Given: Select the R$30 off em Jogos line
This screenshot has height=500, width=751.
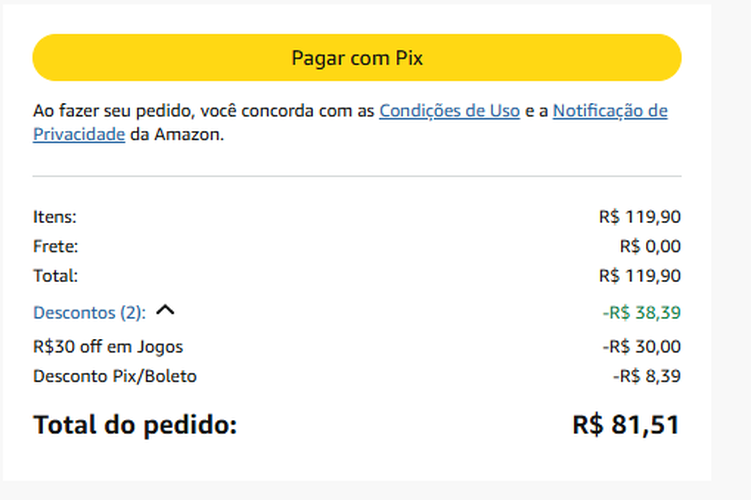Looking at the screenshot, I should [108, 347].
